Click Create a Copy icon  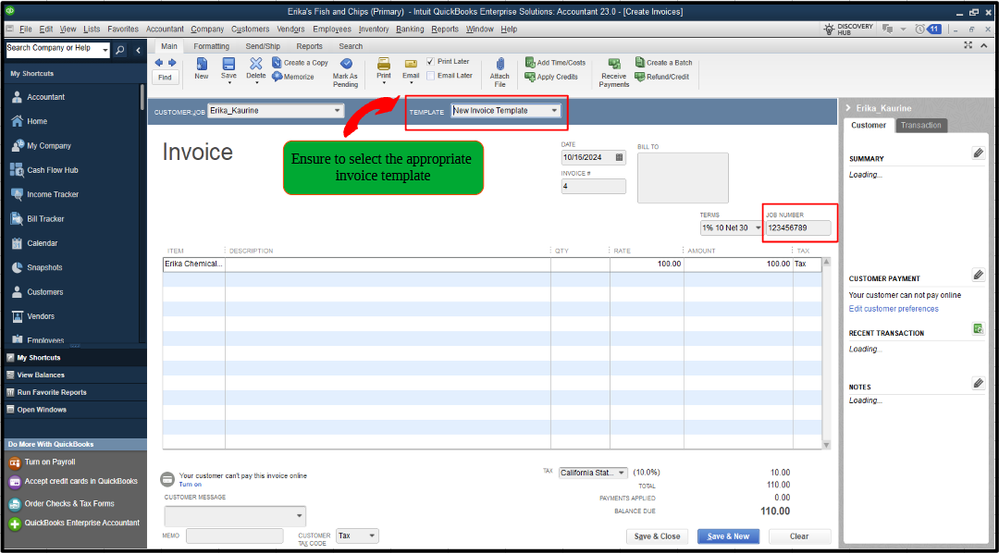[277, 62]
